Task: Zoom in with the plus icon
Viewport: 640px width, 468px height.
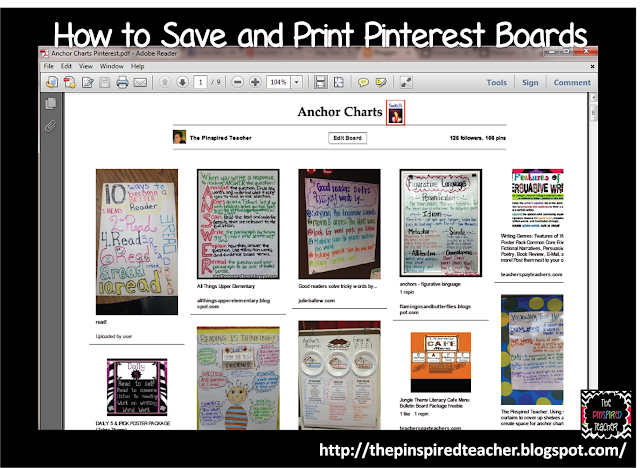Action: pyautogui.click(x=255, y=82)
